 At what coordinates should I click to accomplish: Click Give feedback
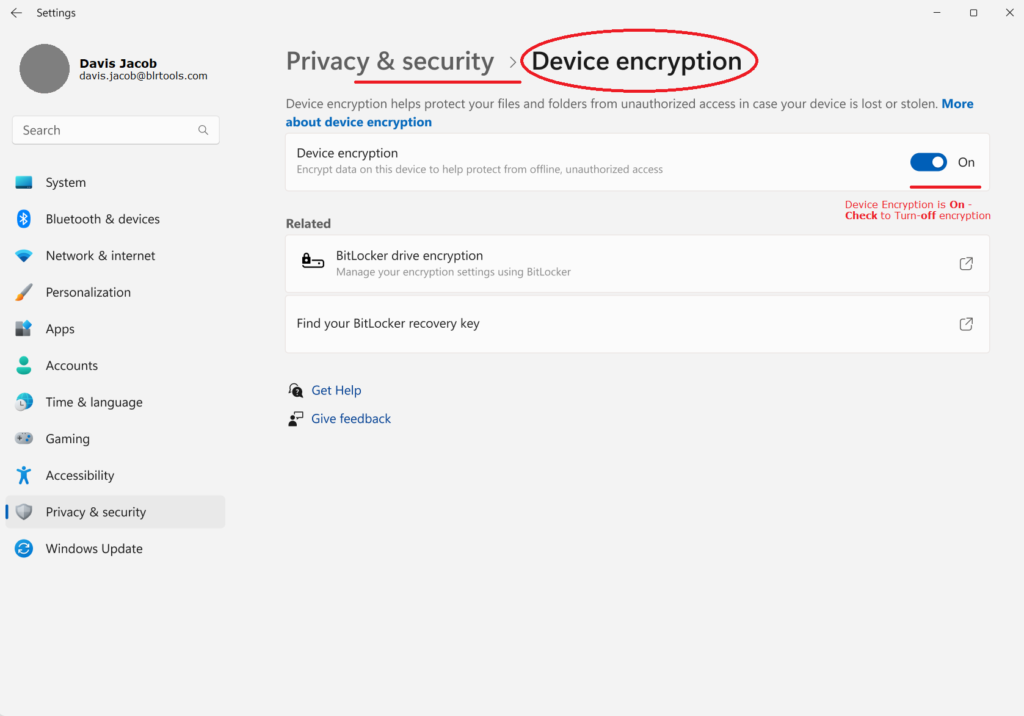click(350, 418)
